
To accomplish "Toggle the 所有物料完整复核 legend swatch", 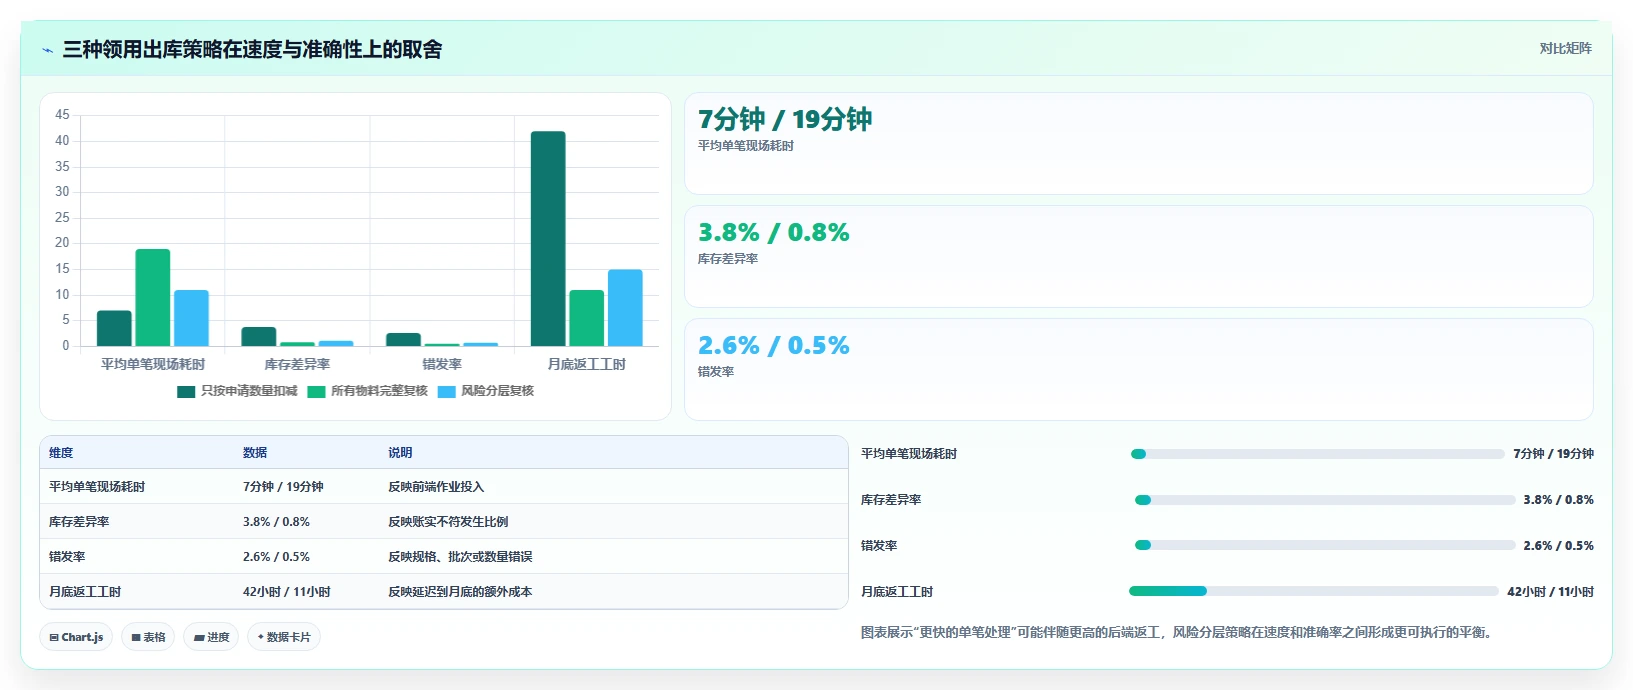I will click(x=316, y=392).
